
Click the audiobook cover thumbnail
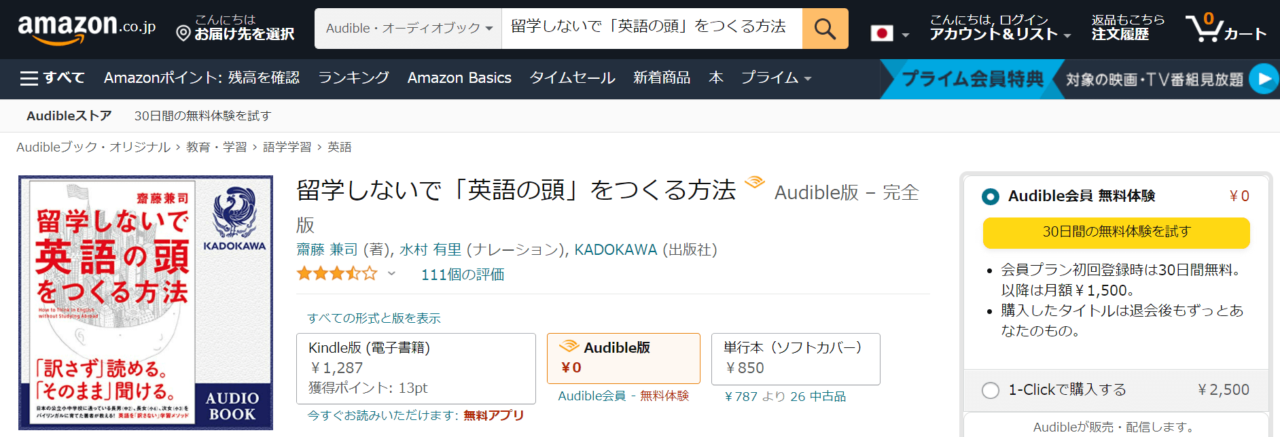pos(145,303)
